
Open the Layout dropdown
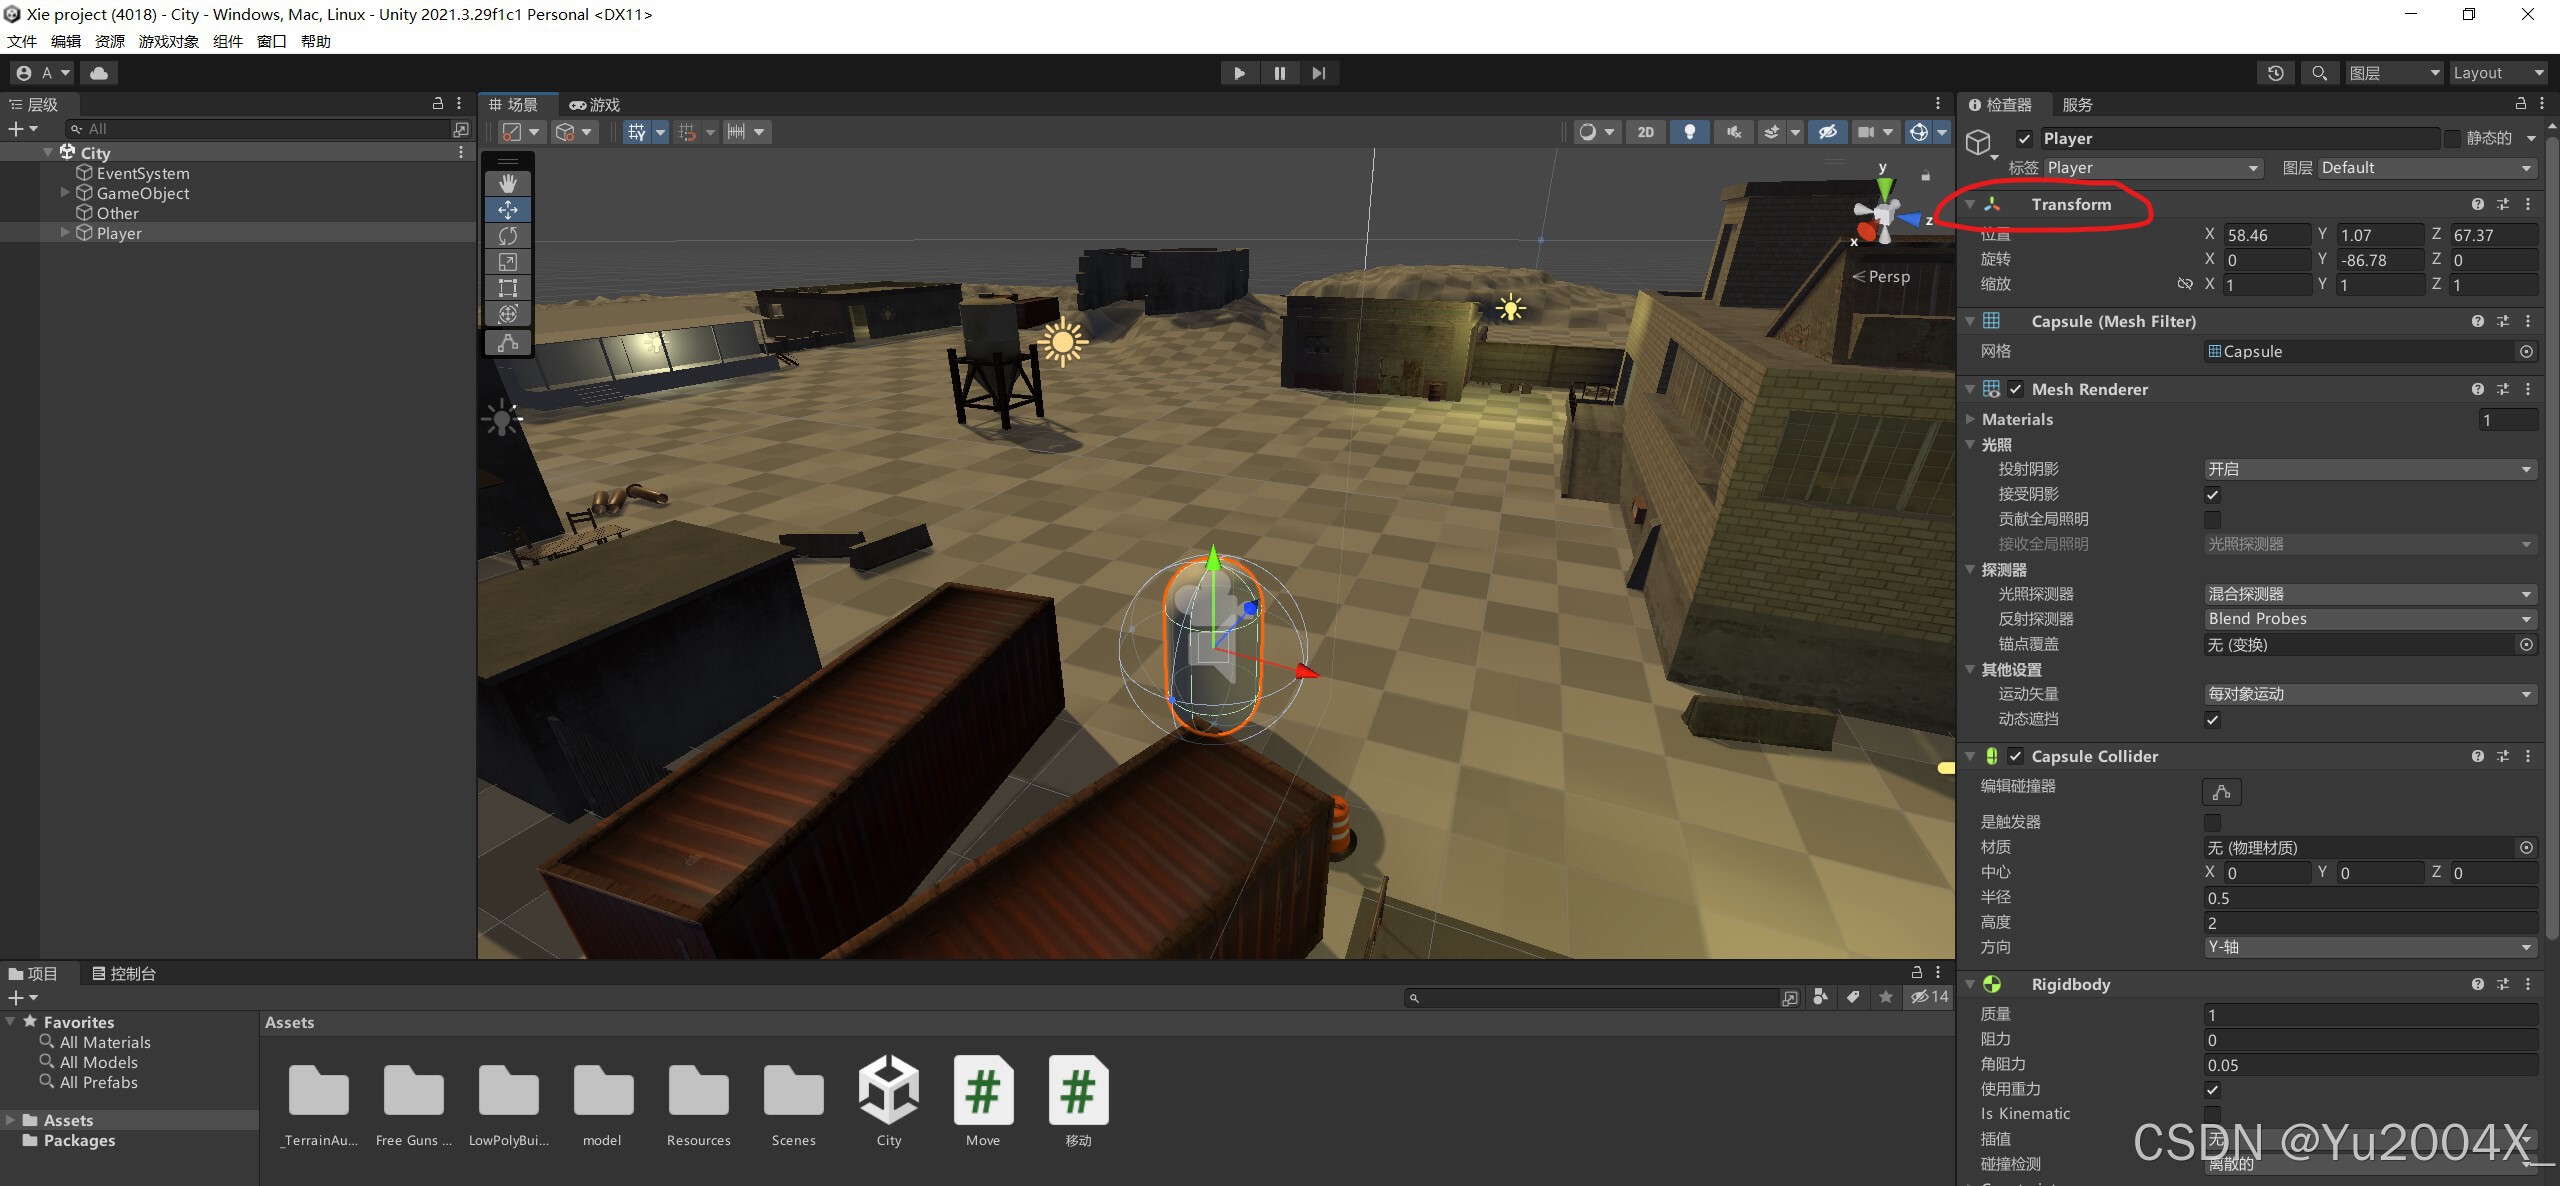click(x=2497, y=73)
